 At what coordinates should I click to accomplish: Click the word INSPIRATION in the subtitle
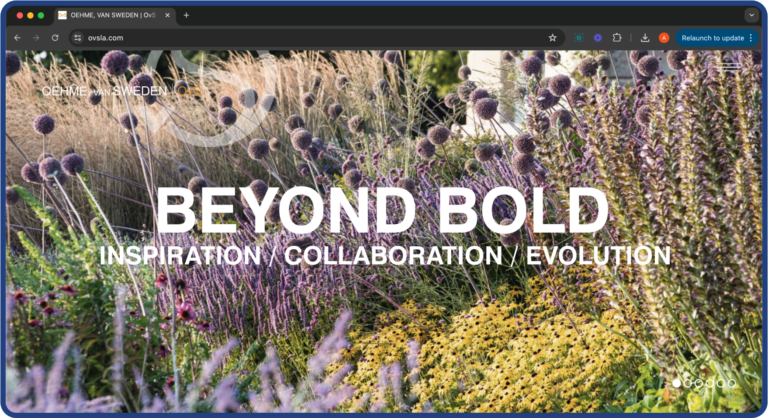(x=180, y=255)
